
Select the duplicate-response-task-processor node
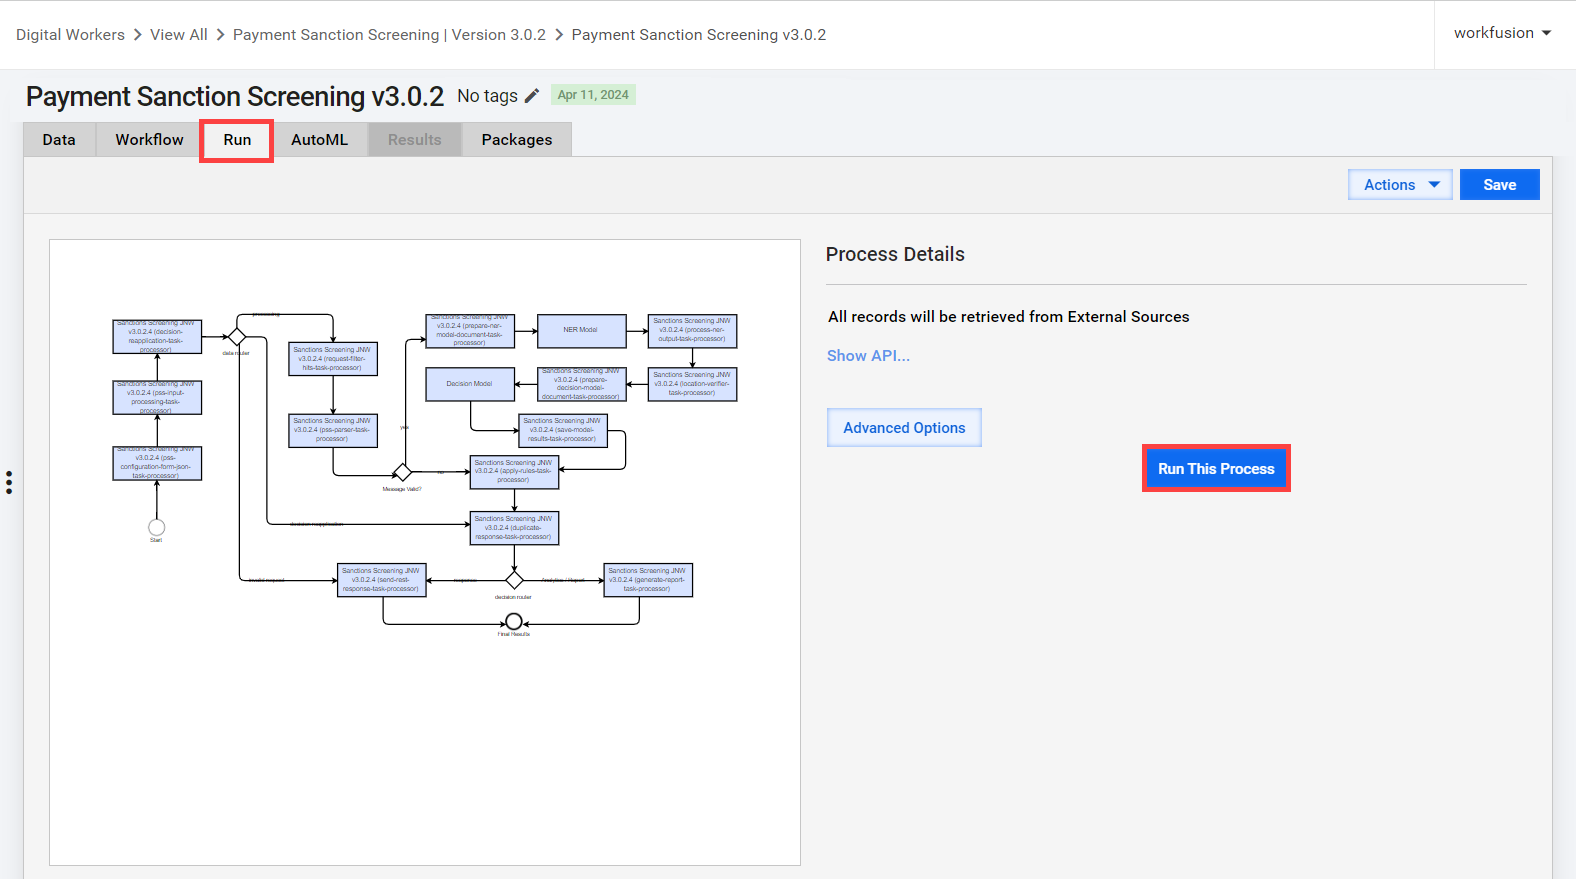tap(514, 528)
